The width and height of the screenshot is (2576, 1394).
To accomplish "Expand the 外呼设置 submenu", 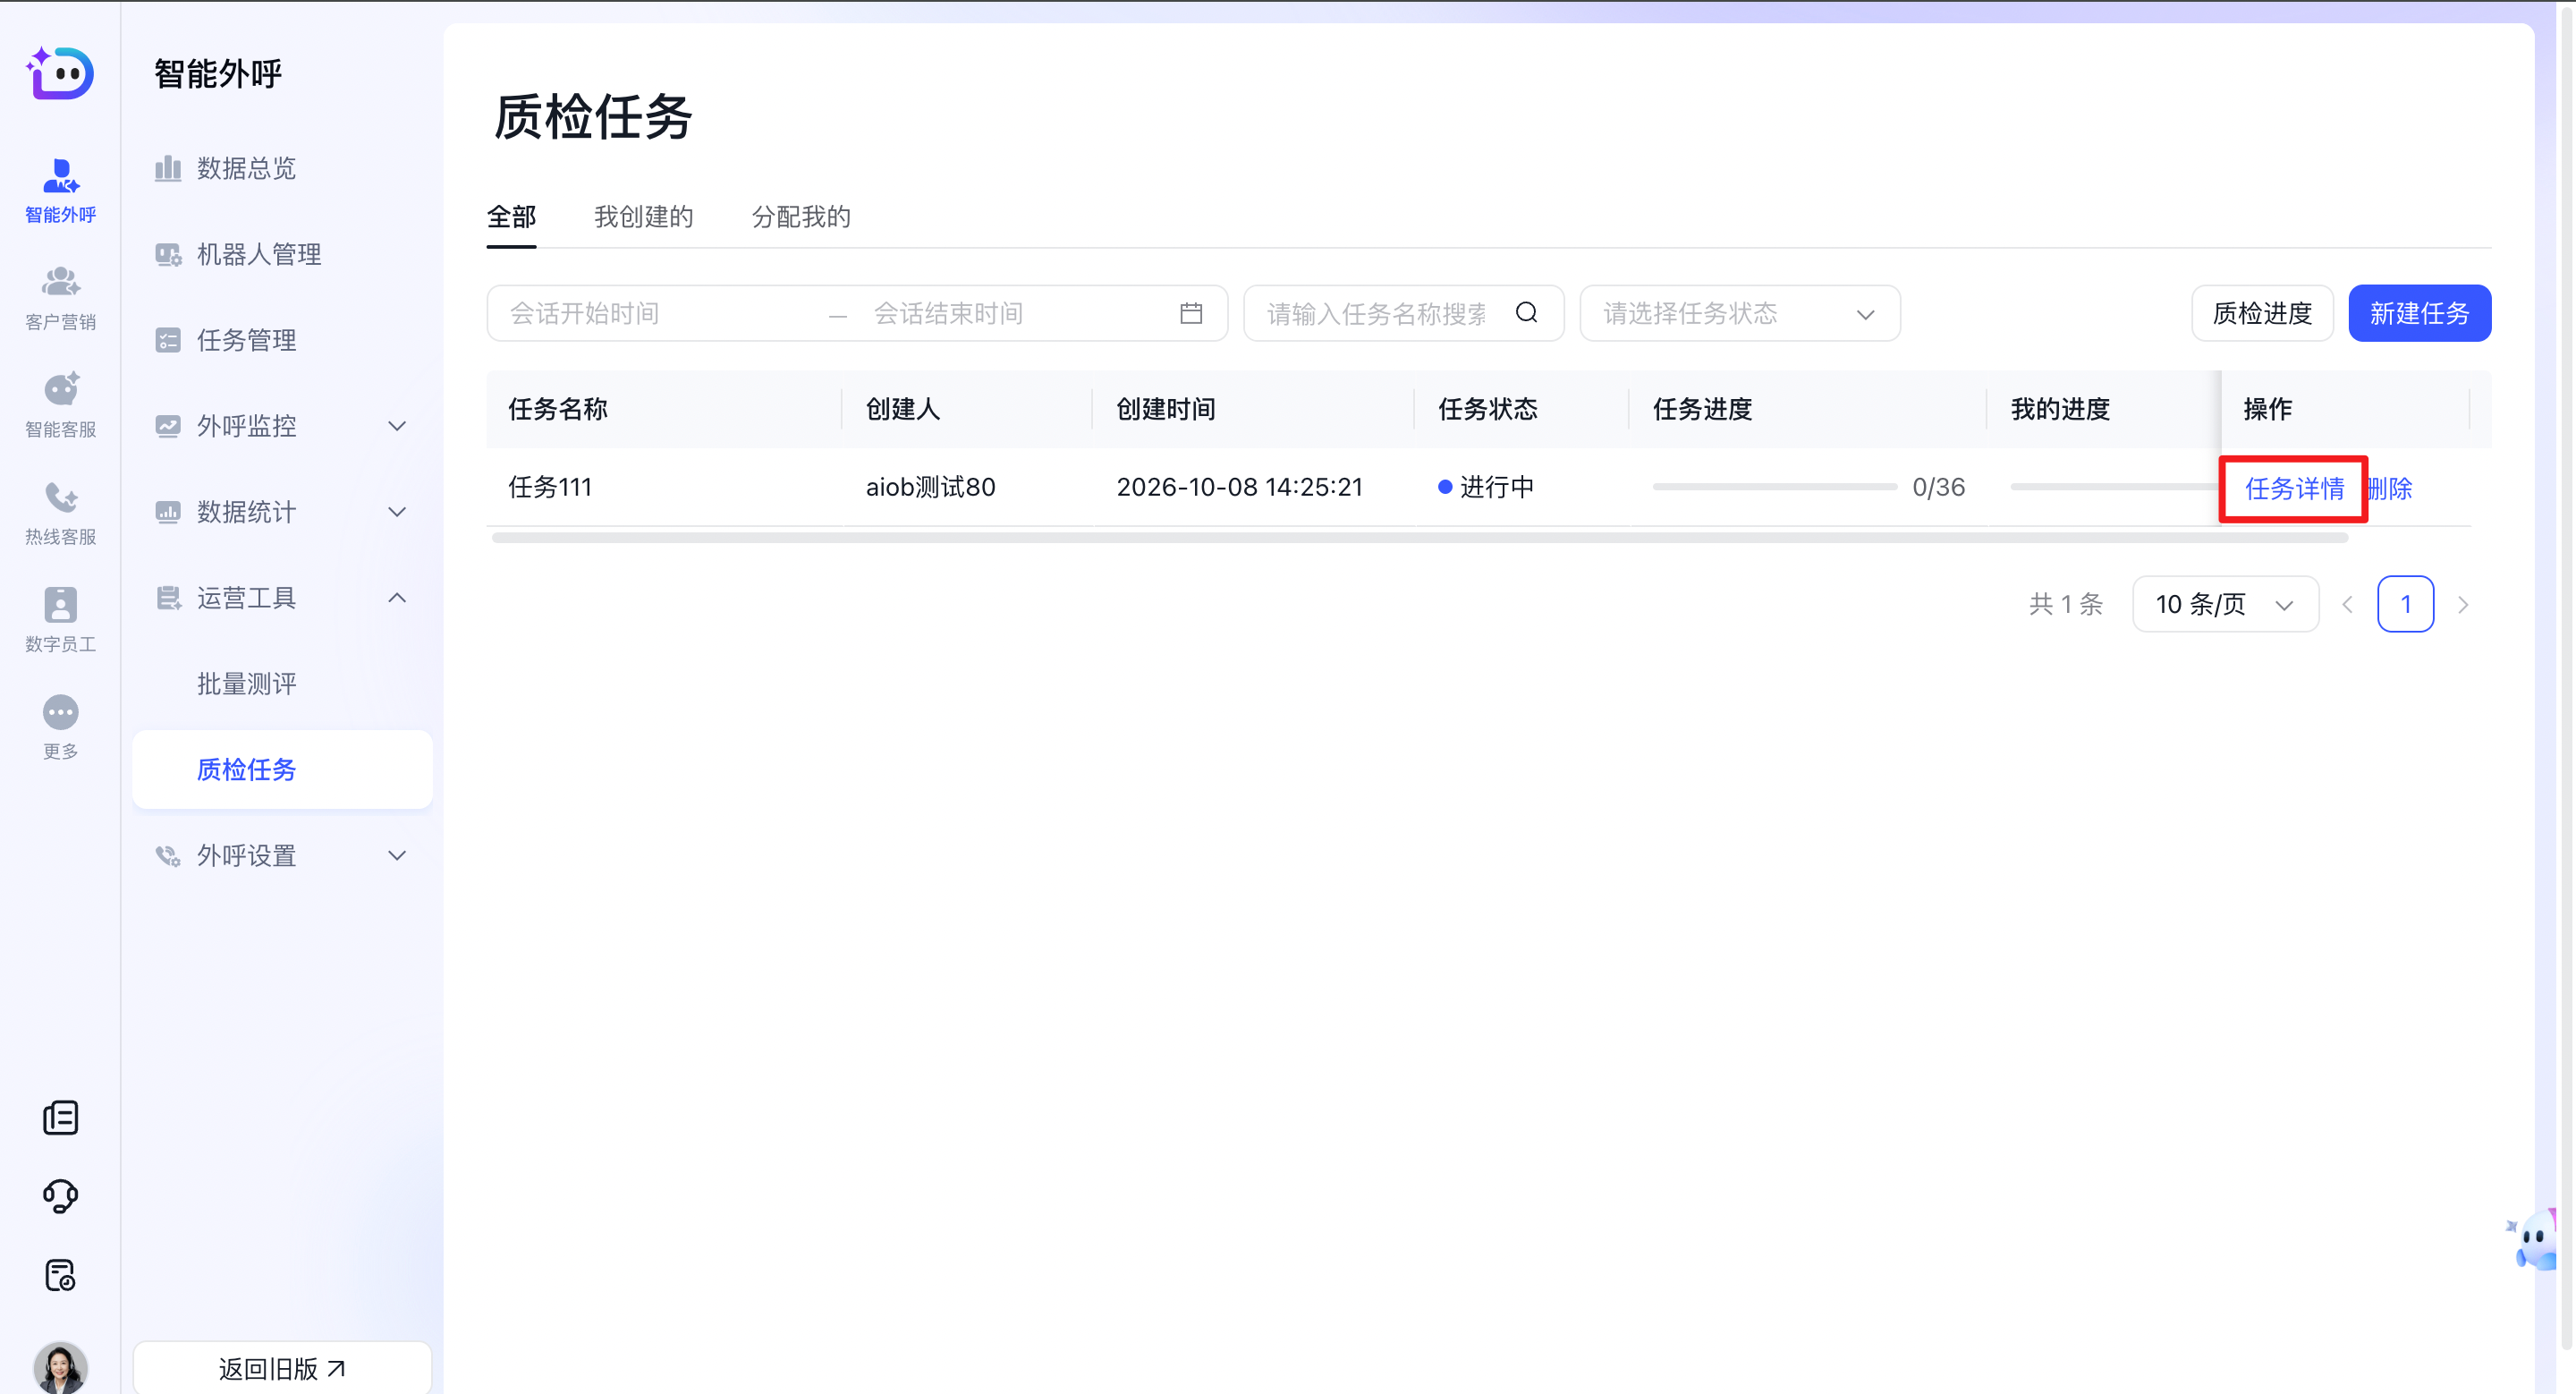I will click(x=282, y=856).
